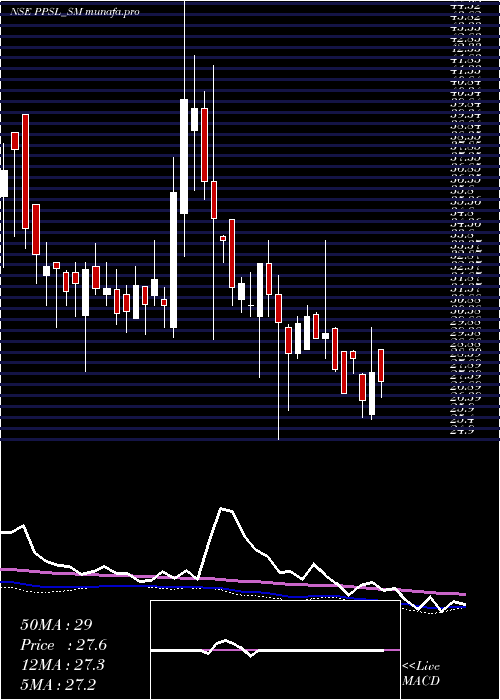
Task: Select the 50MA : 29 readout
Action: (56, 625)
